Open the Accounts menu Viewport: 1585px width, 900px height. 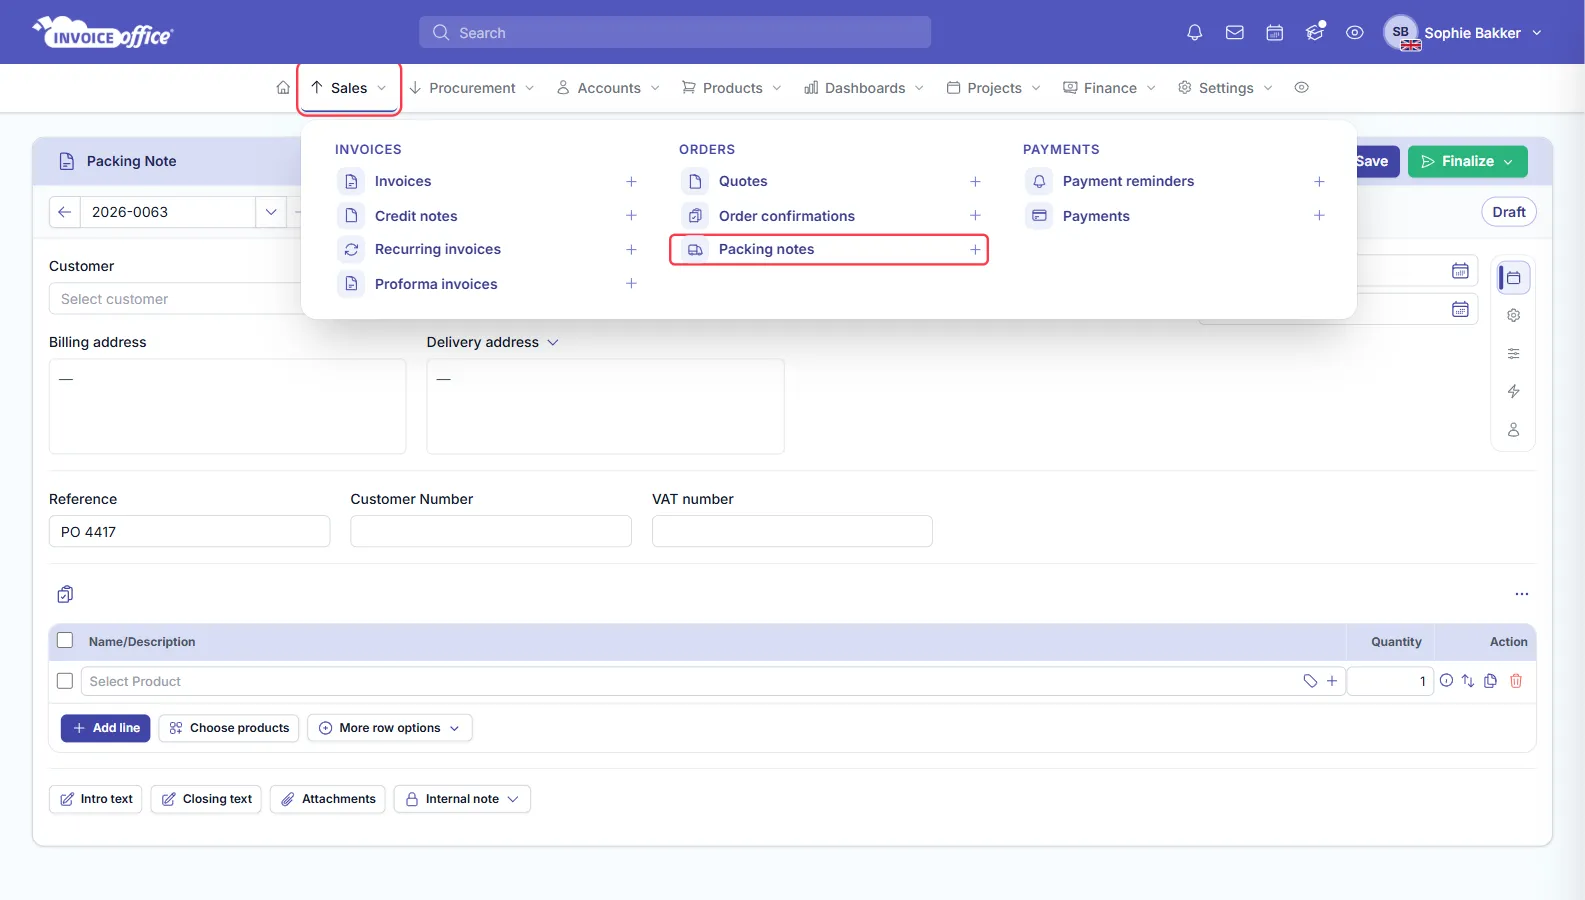coord(608,88)
